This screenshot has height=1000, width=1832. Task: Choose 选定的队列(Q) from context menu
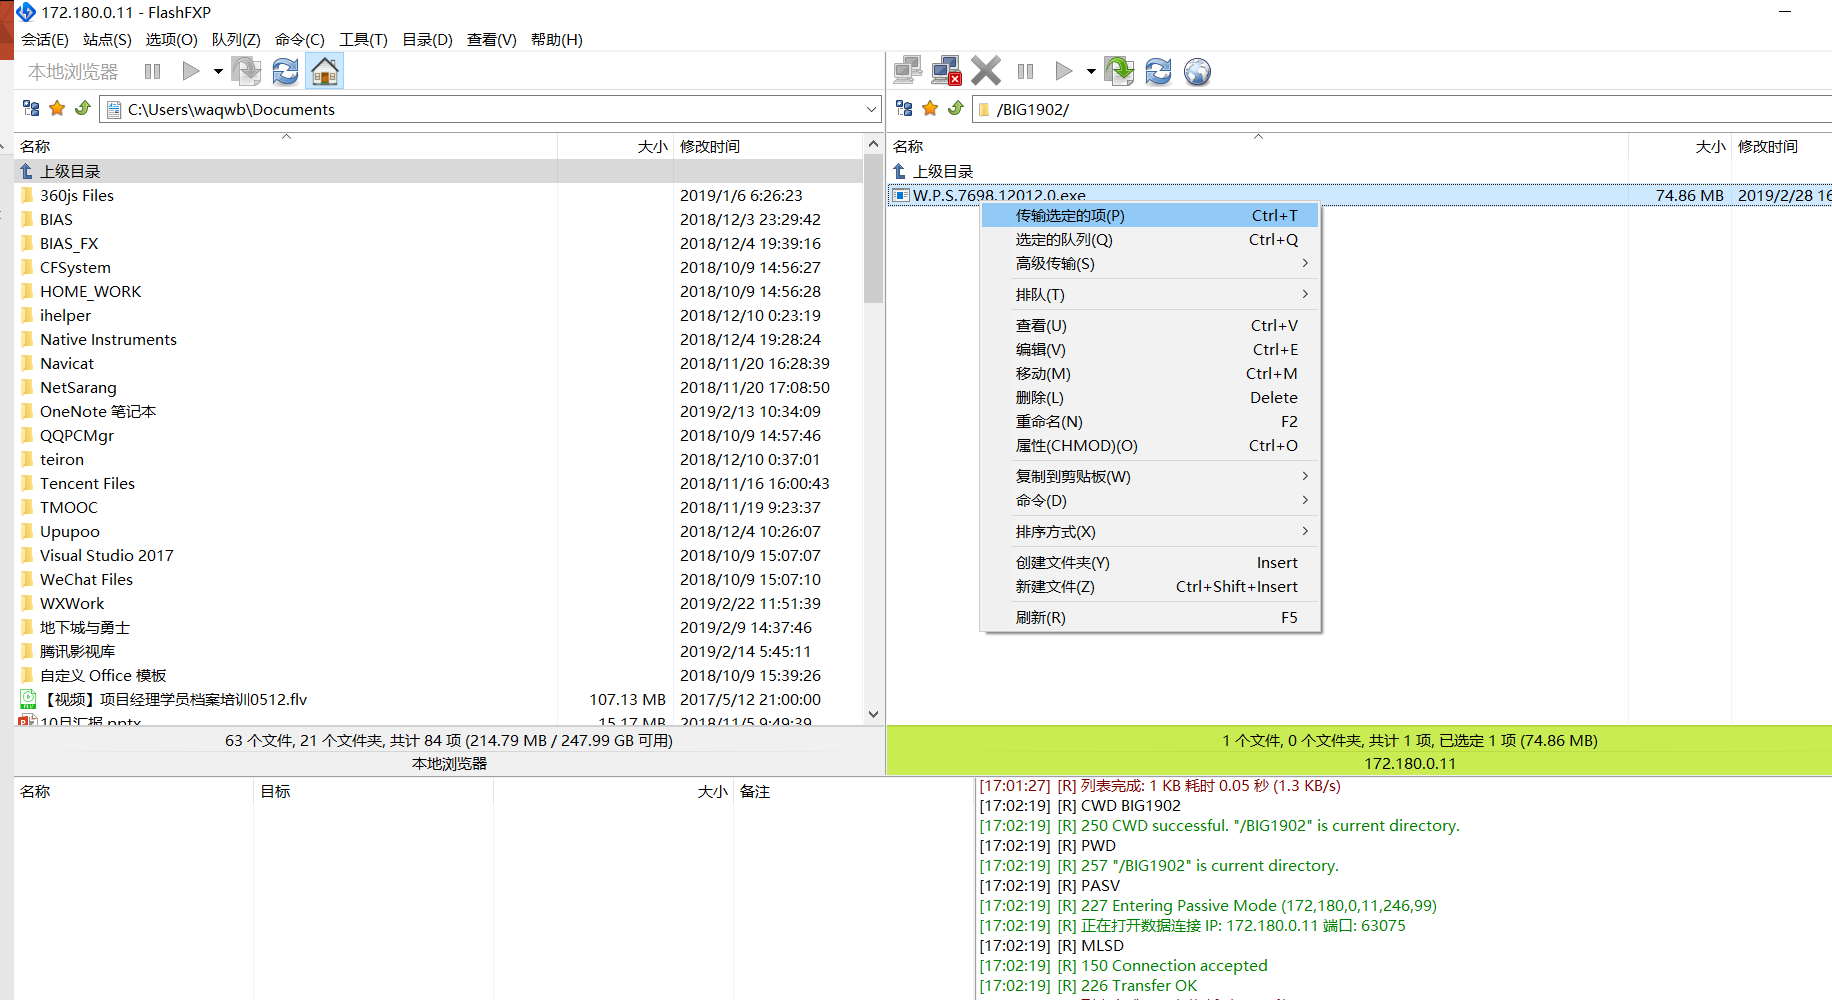coord(1150,239)
